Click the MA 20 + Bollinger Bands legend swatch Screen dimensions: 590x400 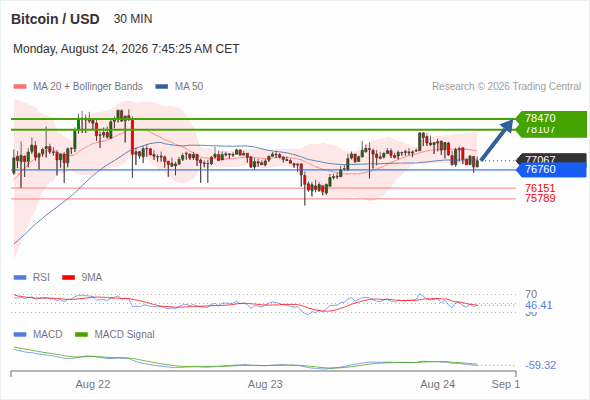(20, 87)
